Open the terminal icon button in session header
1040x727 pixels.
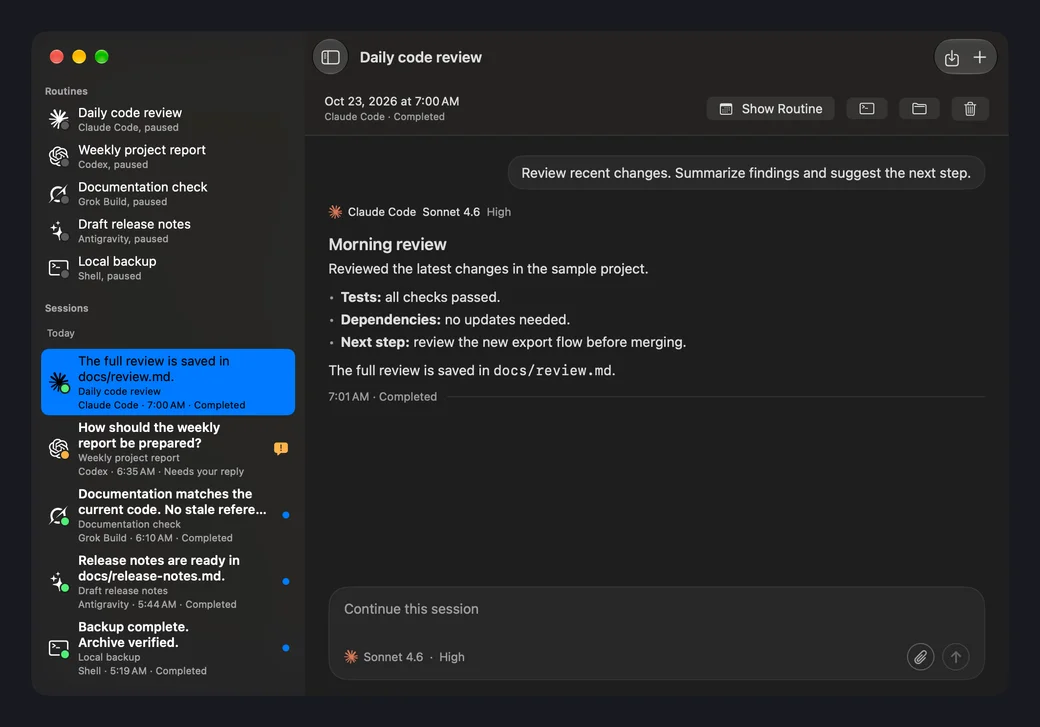pyautogui.click(x=867, y=109)
